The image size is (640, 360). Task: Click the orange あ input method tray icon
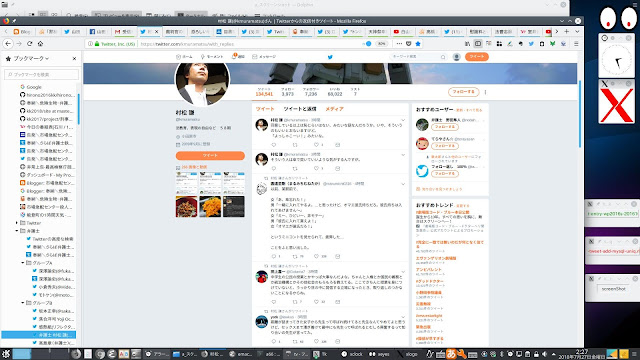point(451,353)
